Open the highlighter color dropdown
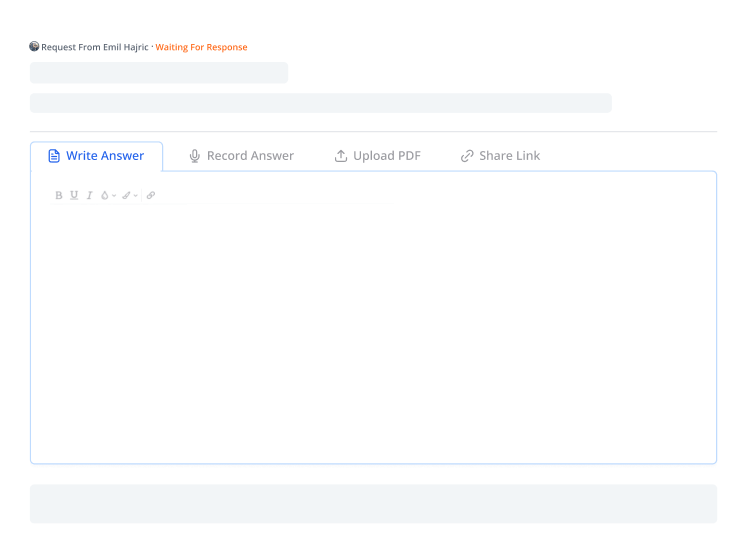The height and width of the screenshot is (549, 746). coord(129,195)
